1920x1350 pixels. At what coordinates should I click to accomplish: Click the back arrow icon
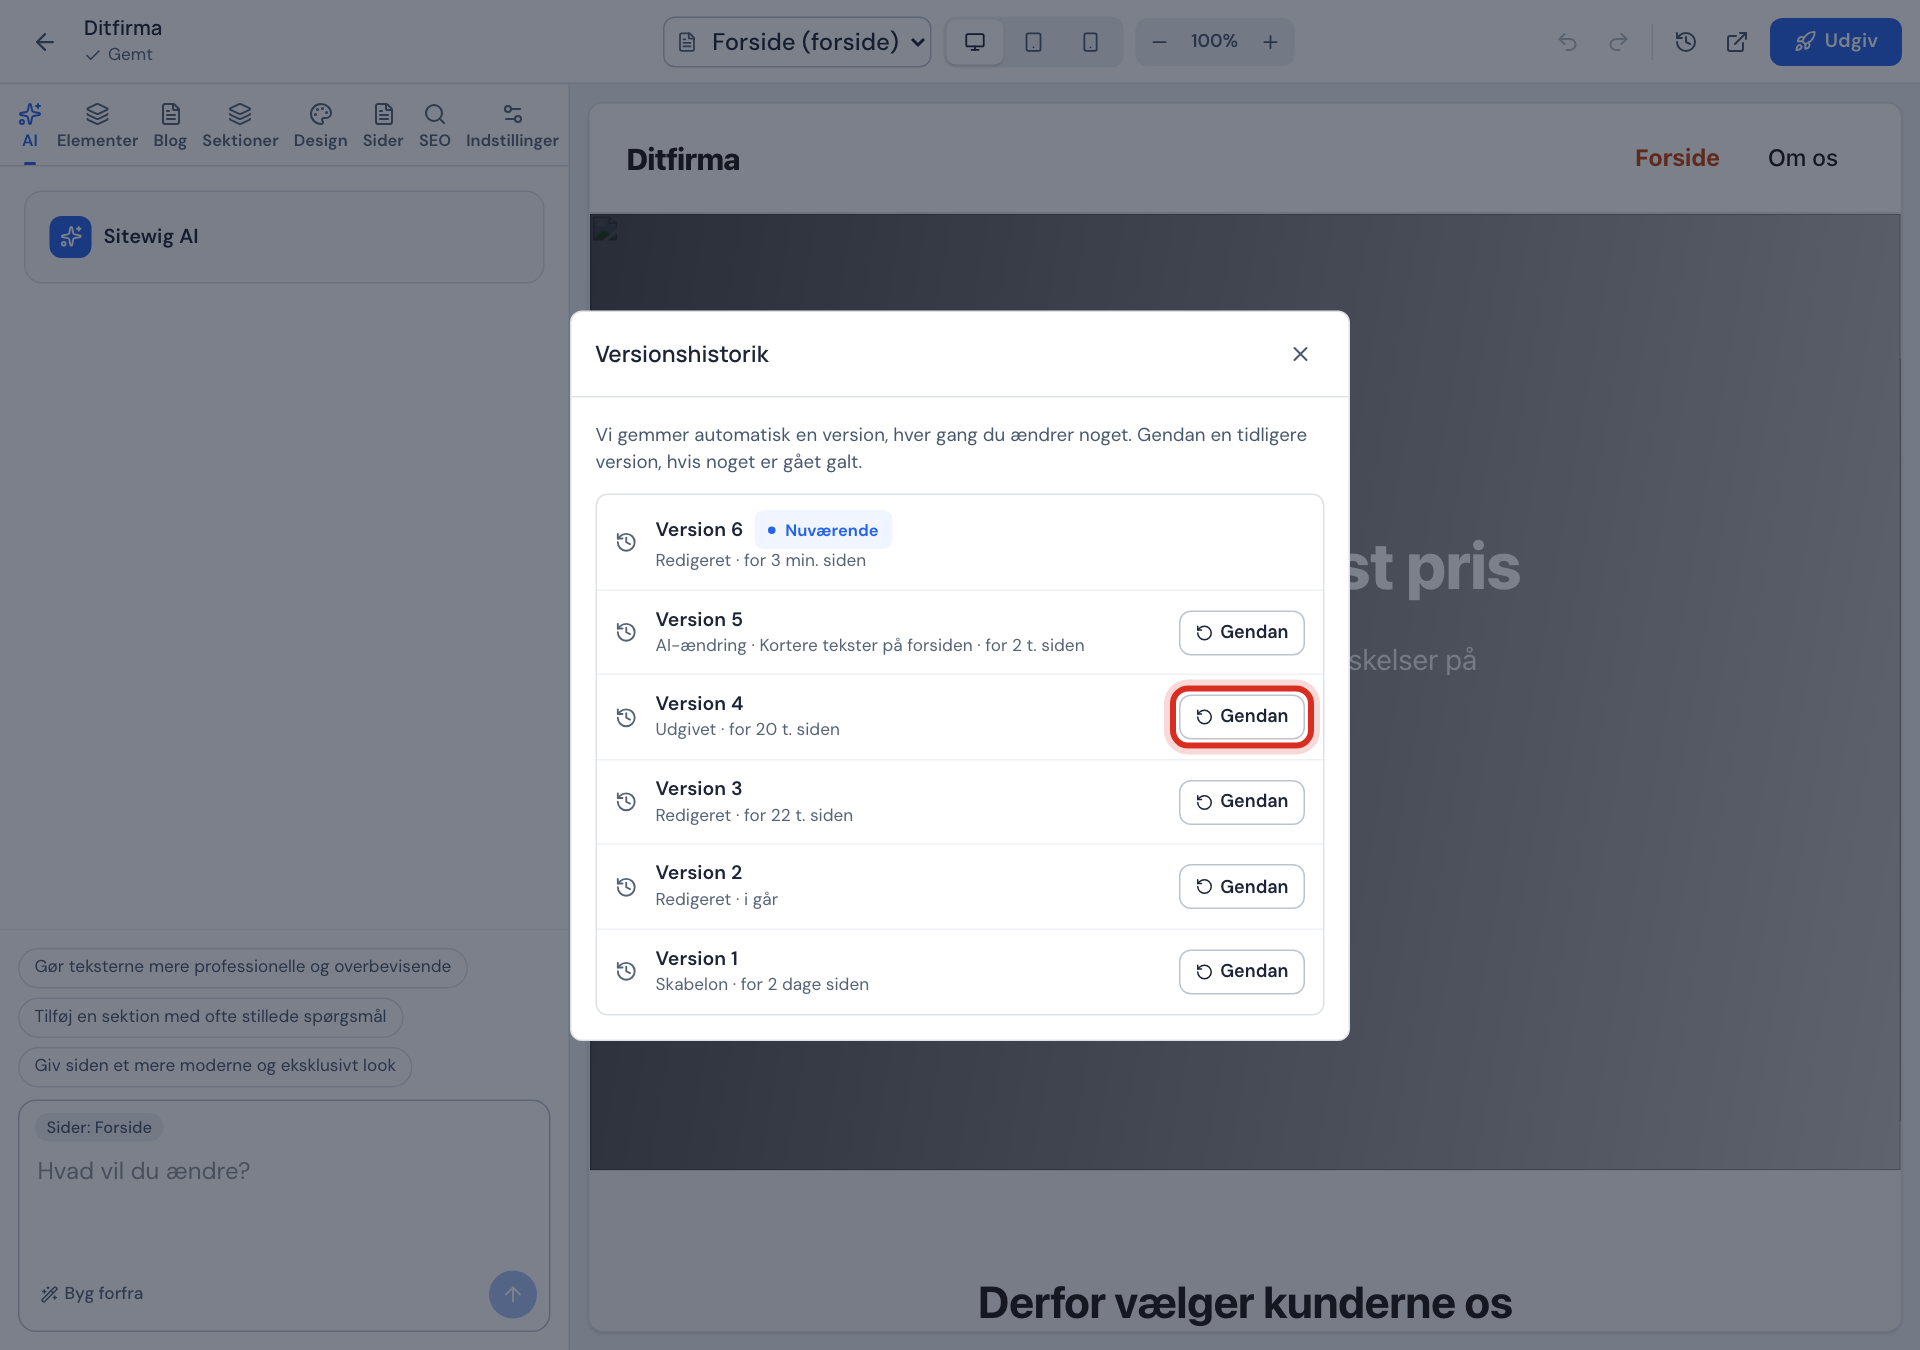click(x=44, y=42)
